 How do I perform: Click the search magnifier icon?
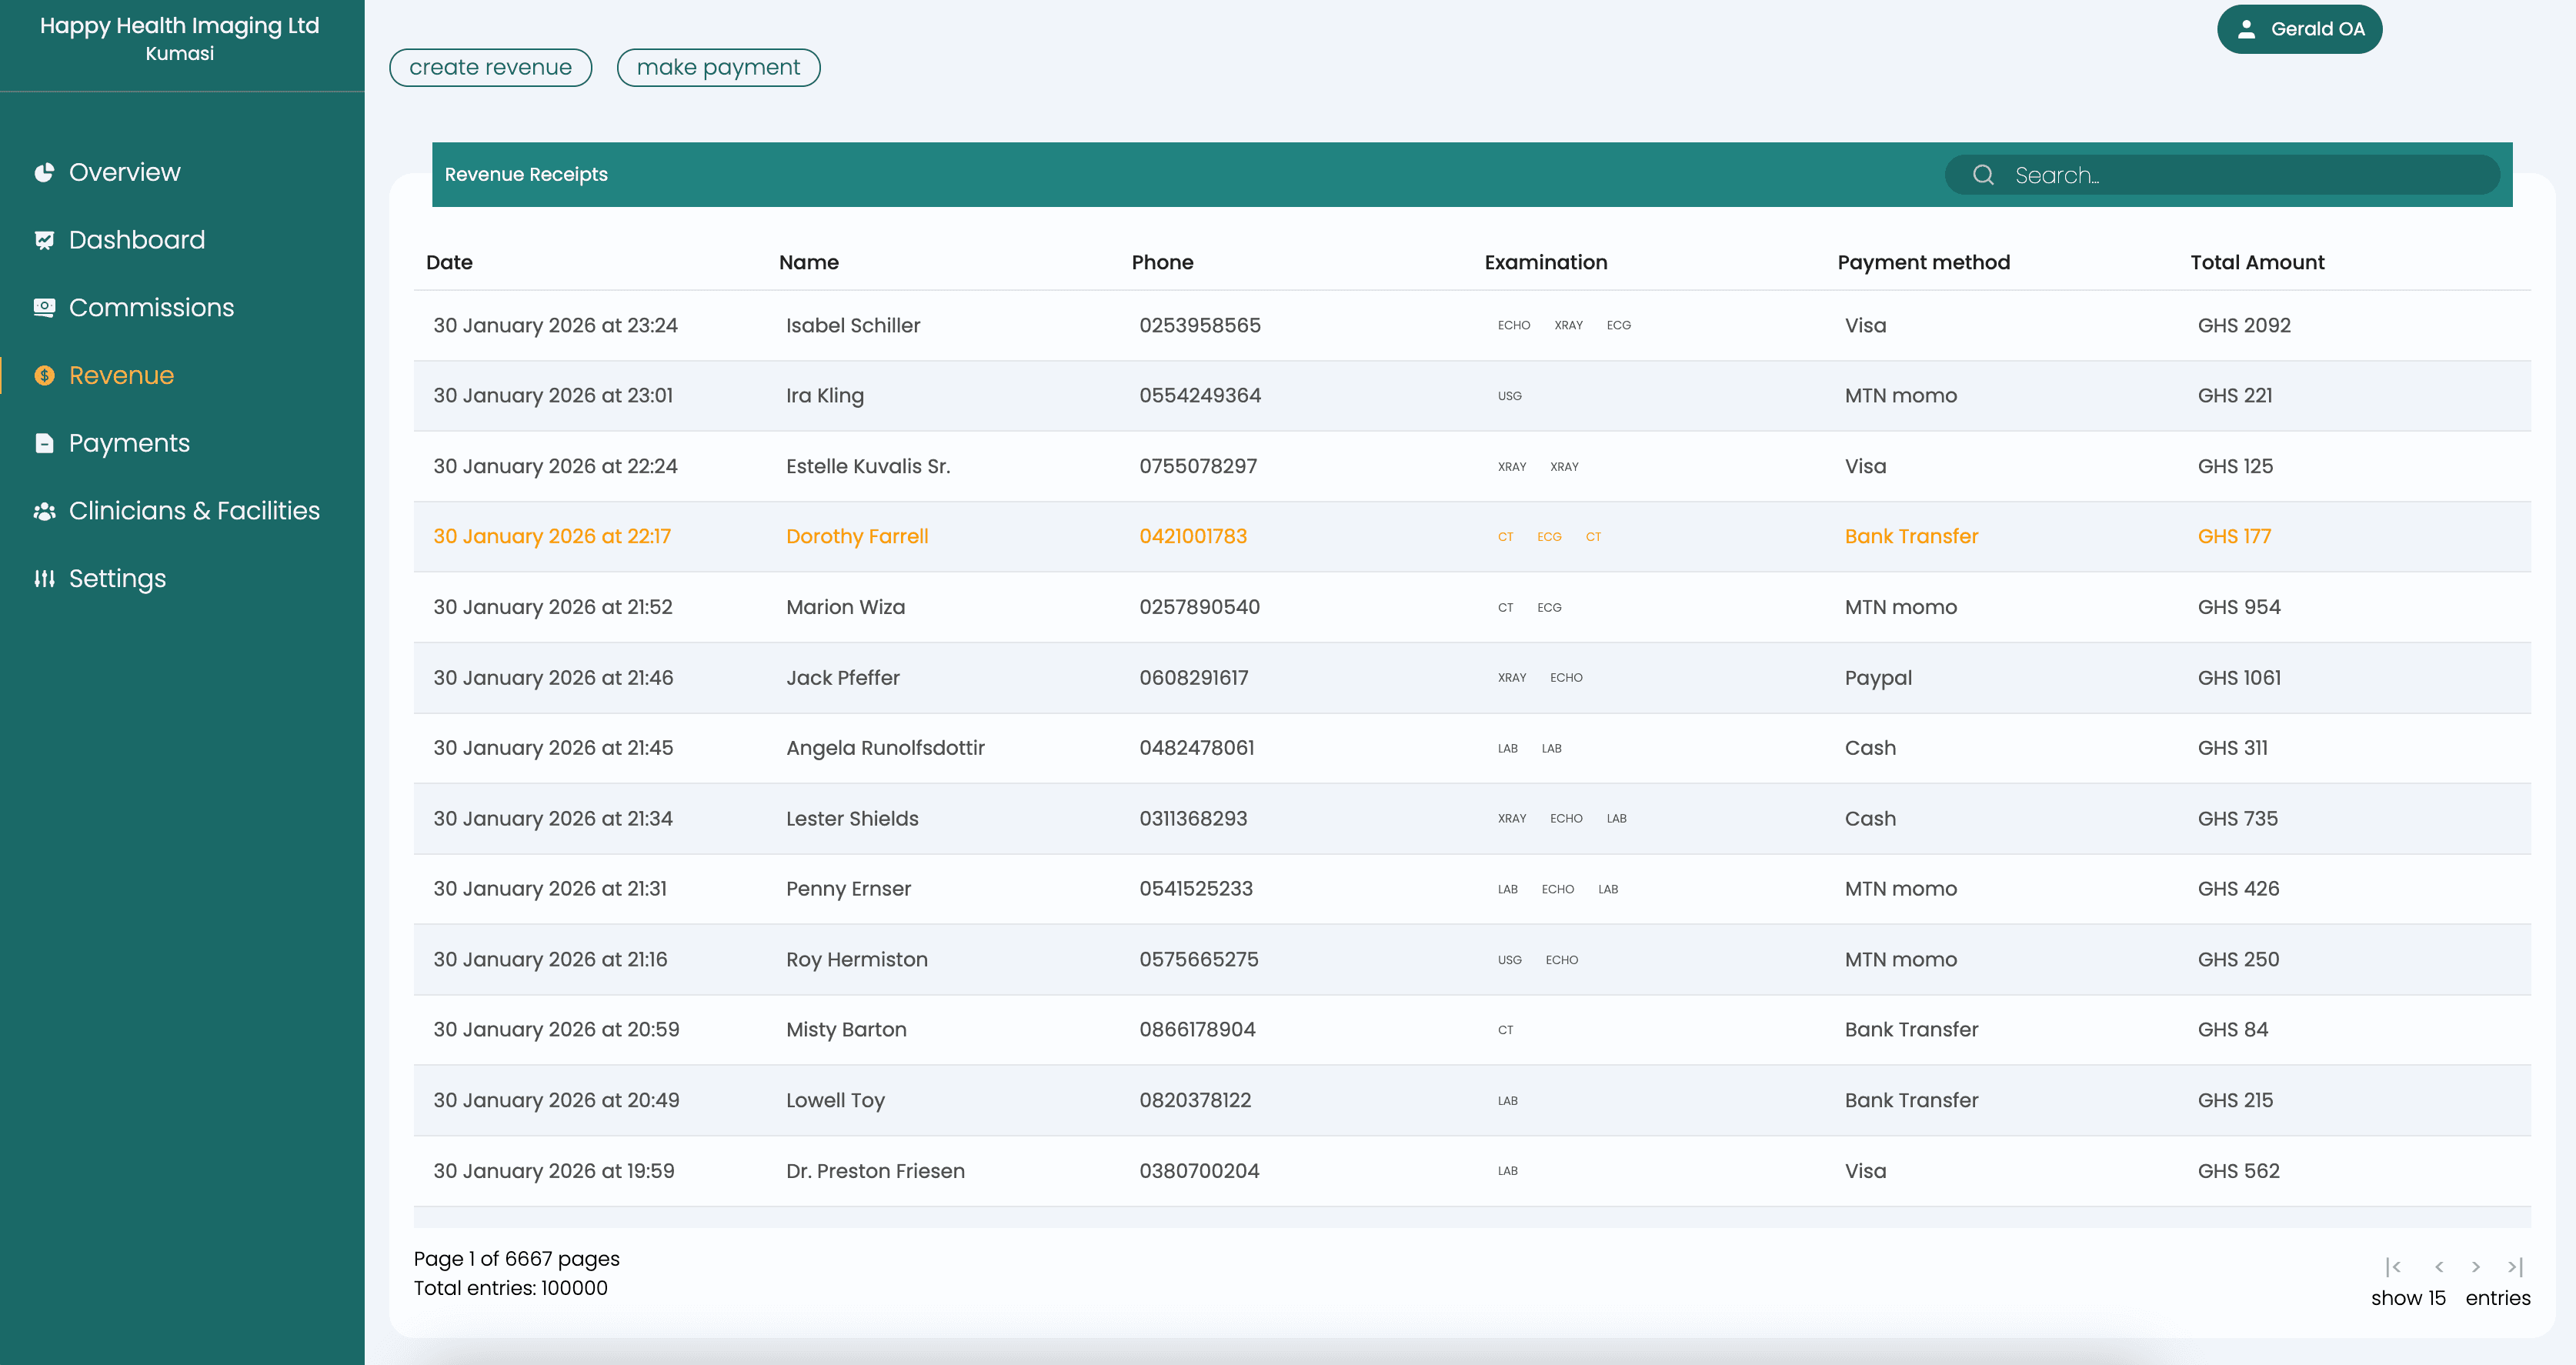(x=1983, y=175)
